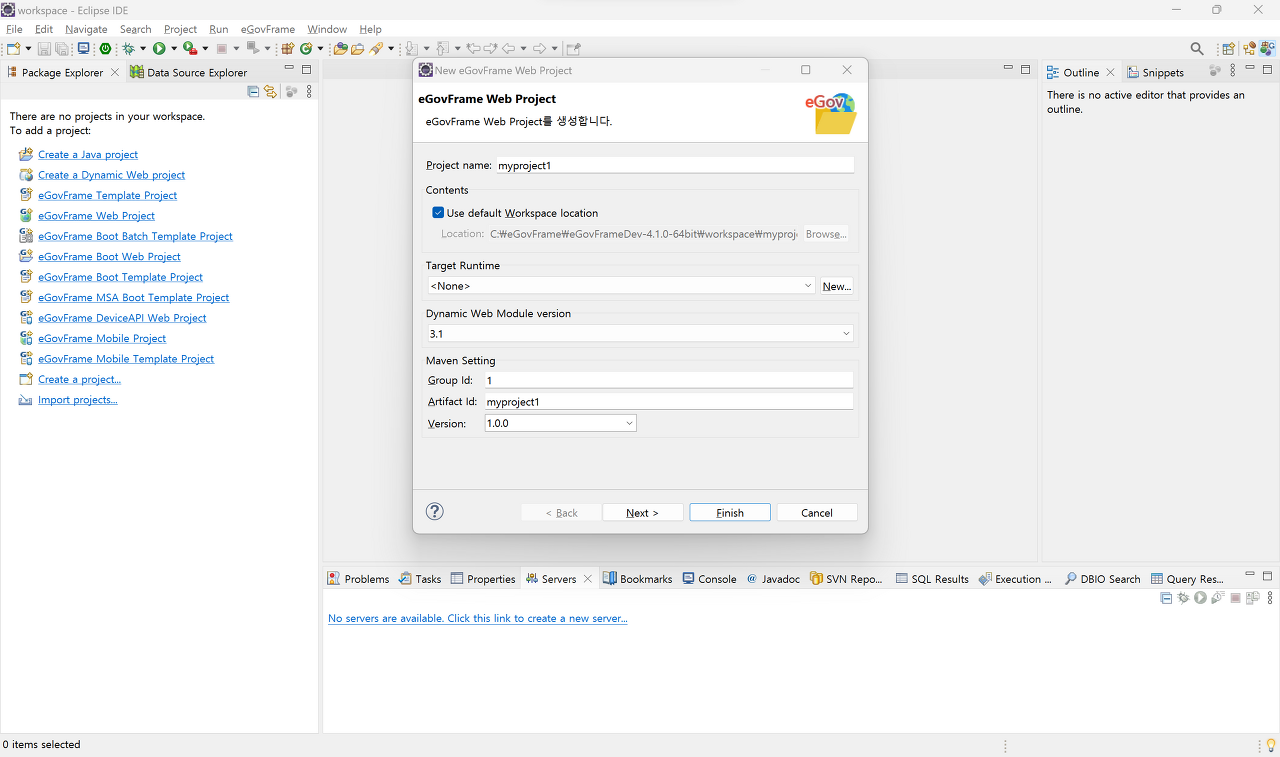Expand the New wizard dropdown arrow
The height and width of the screenshot is (757, 1280).
[x=28, y=48]
